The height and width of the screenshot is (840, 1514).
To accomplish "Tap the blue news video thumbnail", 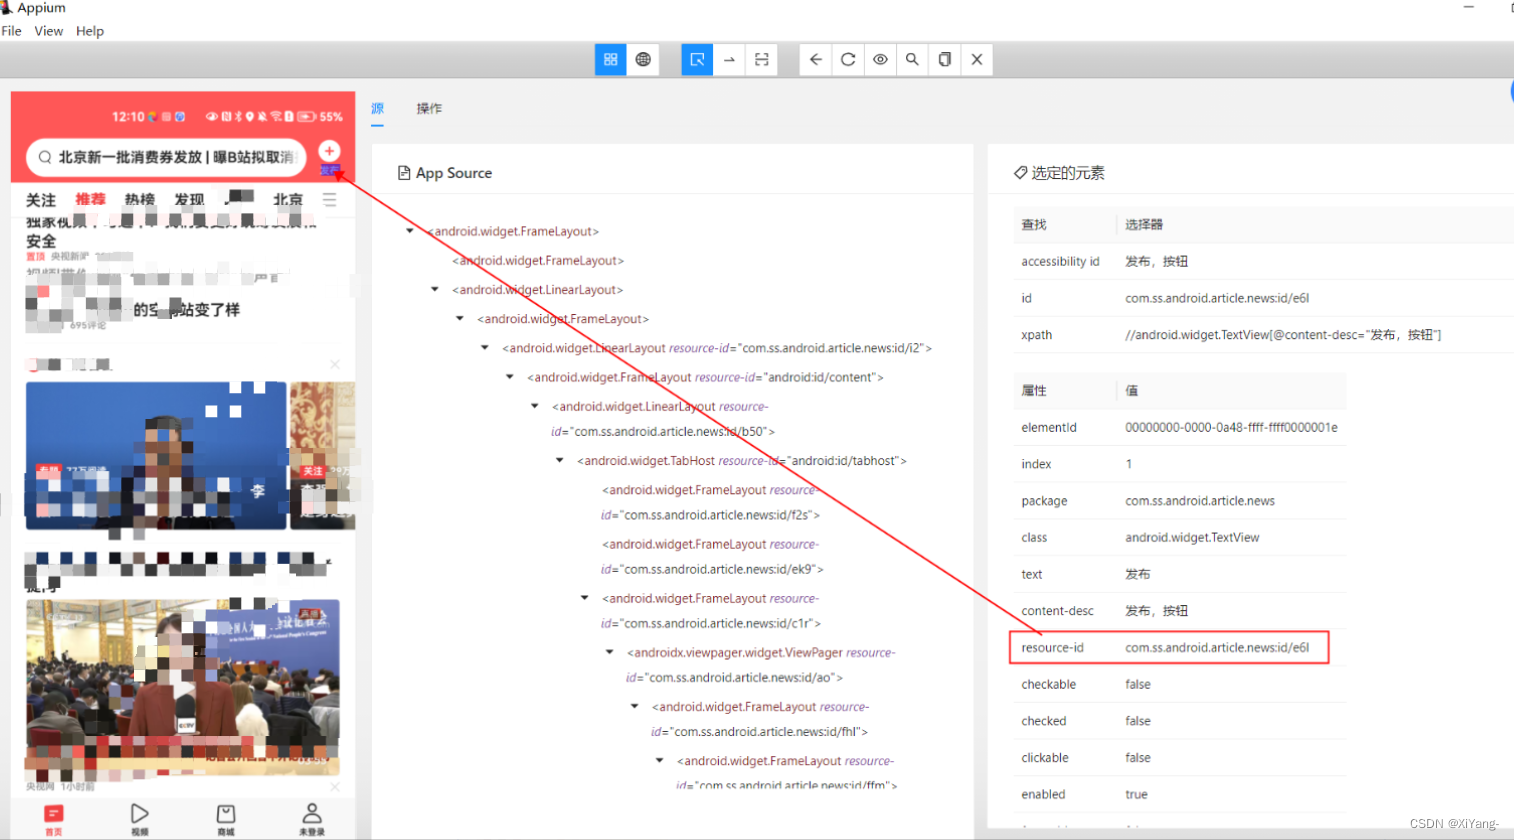I will tap(156, 455).
